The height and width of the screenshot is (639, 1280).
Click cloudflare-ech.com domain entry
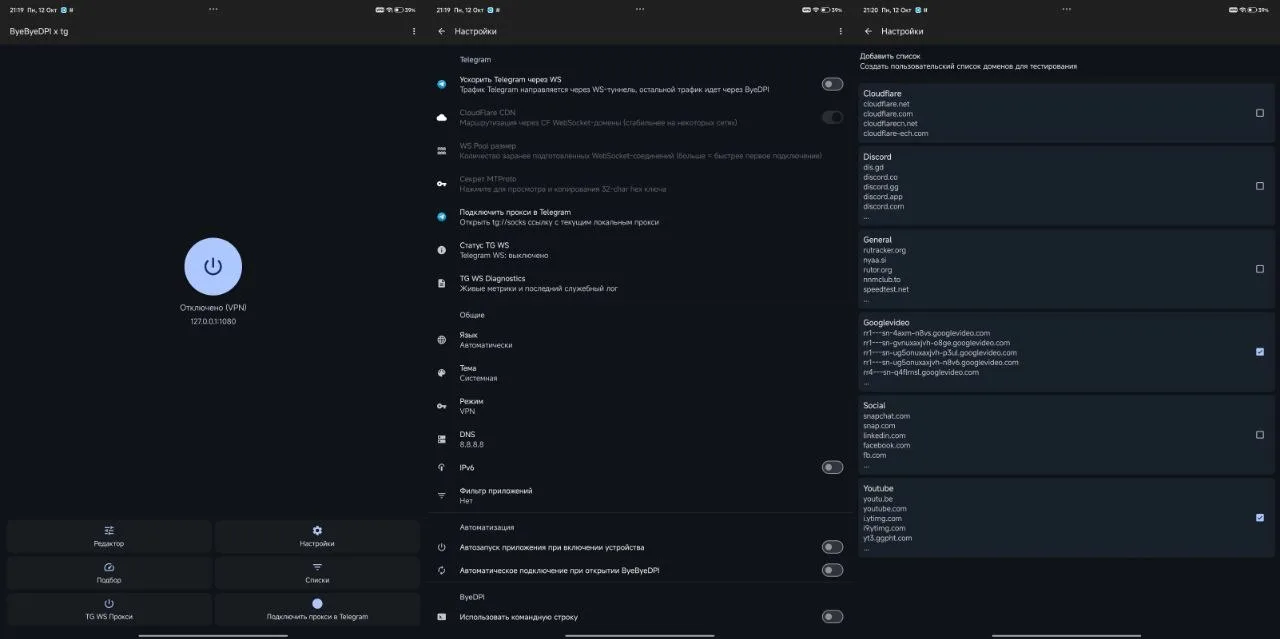895,133
